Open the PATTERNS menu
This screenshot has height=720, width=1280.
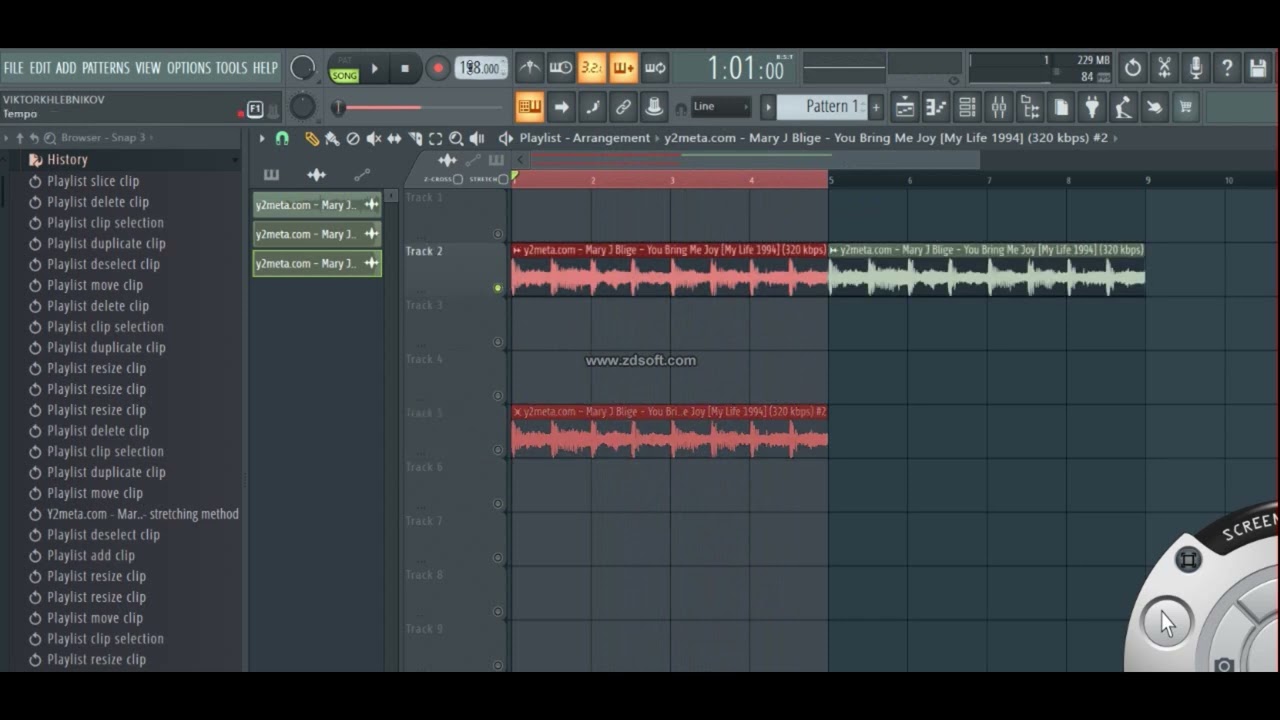point(106,68)
